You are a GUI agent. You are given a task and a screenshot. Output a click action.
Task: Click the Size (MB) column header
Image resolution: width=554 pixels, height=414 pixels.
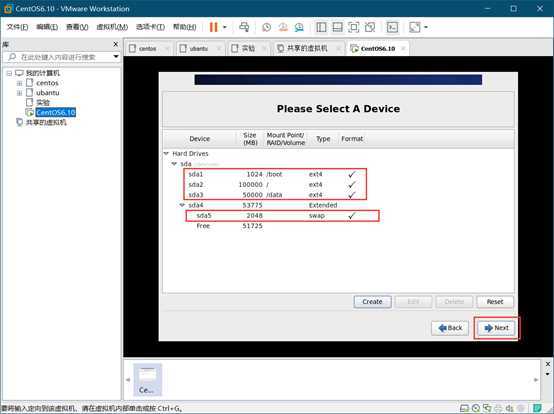(250, 139)
